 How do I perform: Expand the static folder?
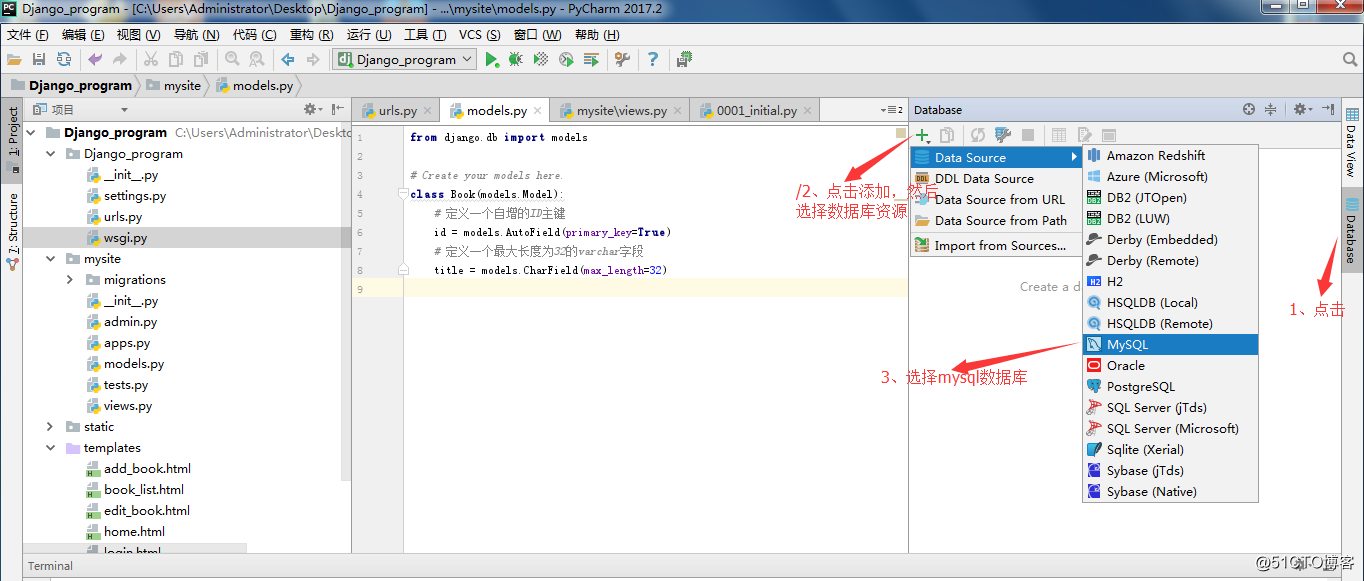point(51,427)
